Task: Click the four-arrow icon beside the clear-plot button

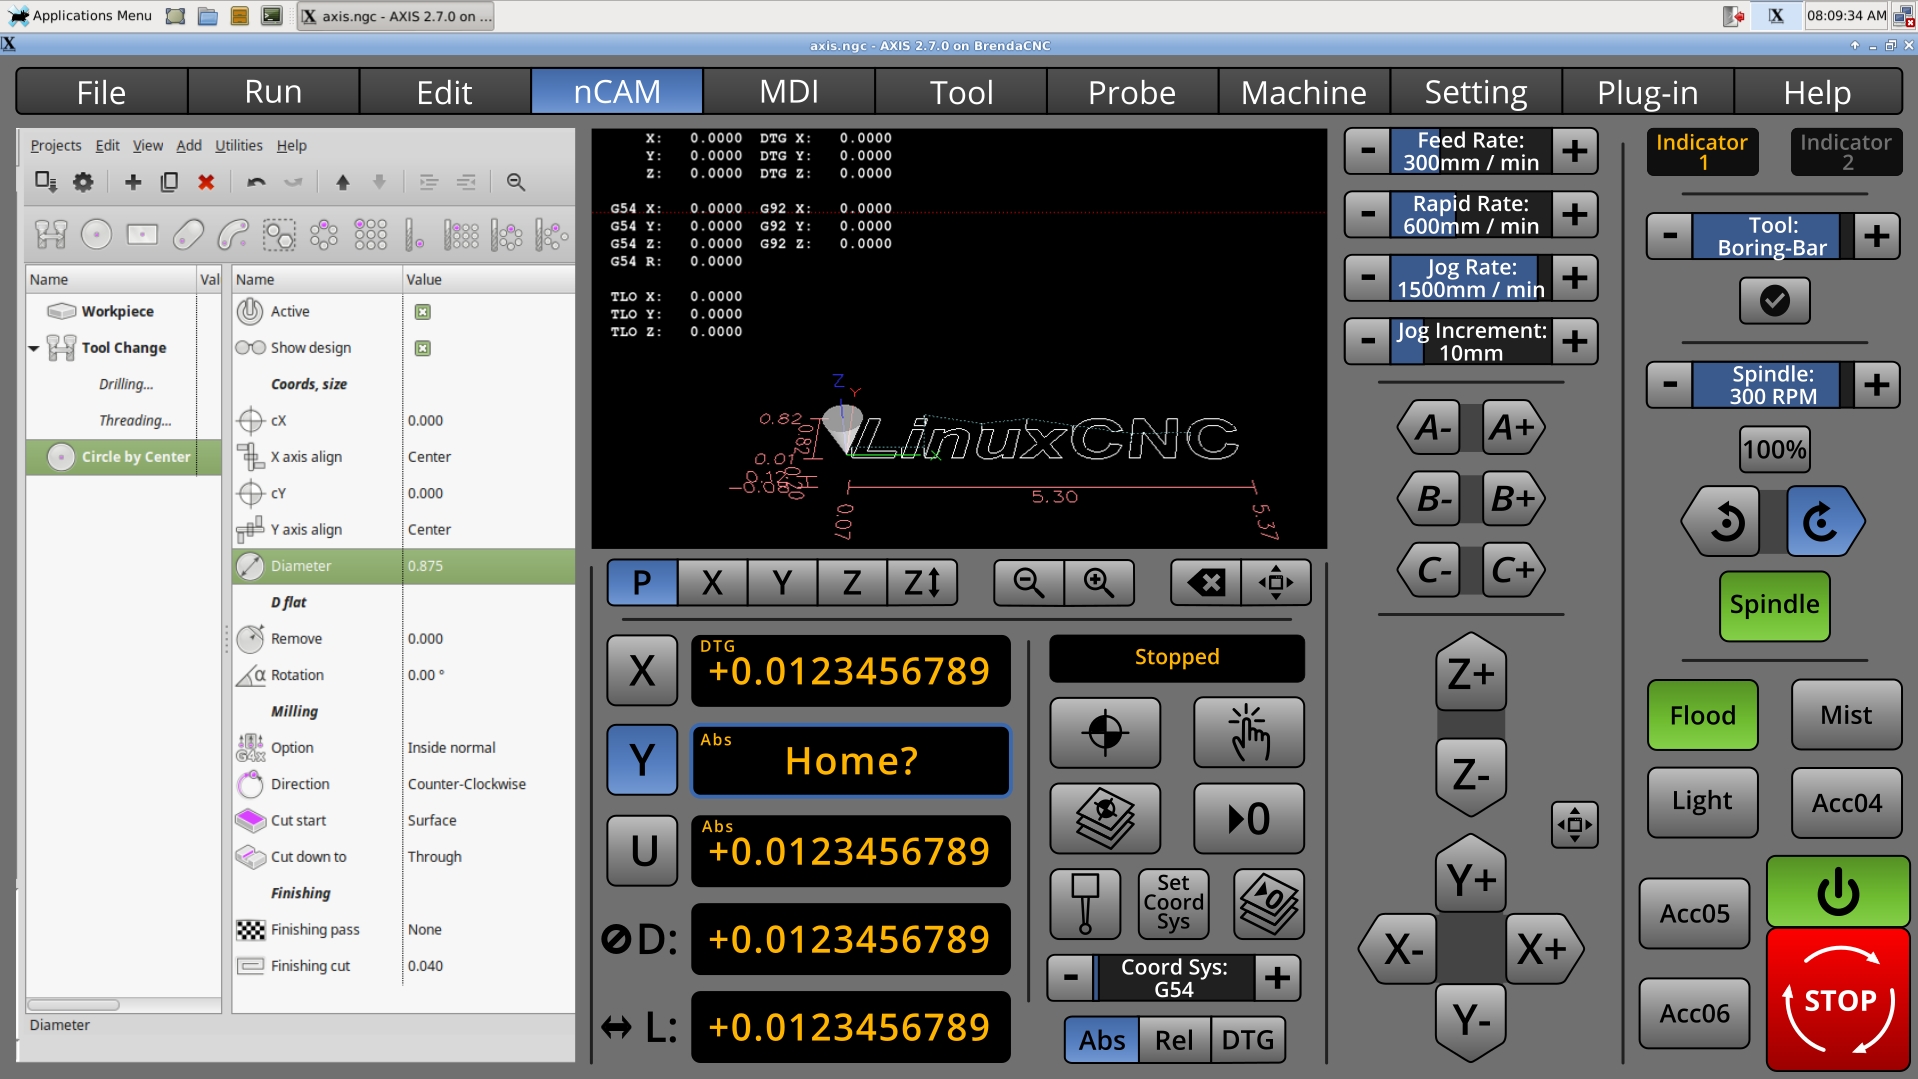Action: (1276, 582)
